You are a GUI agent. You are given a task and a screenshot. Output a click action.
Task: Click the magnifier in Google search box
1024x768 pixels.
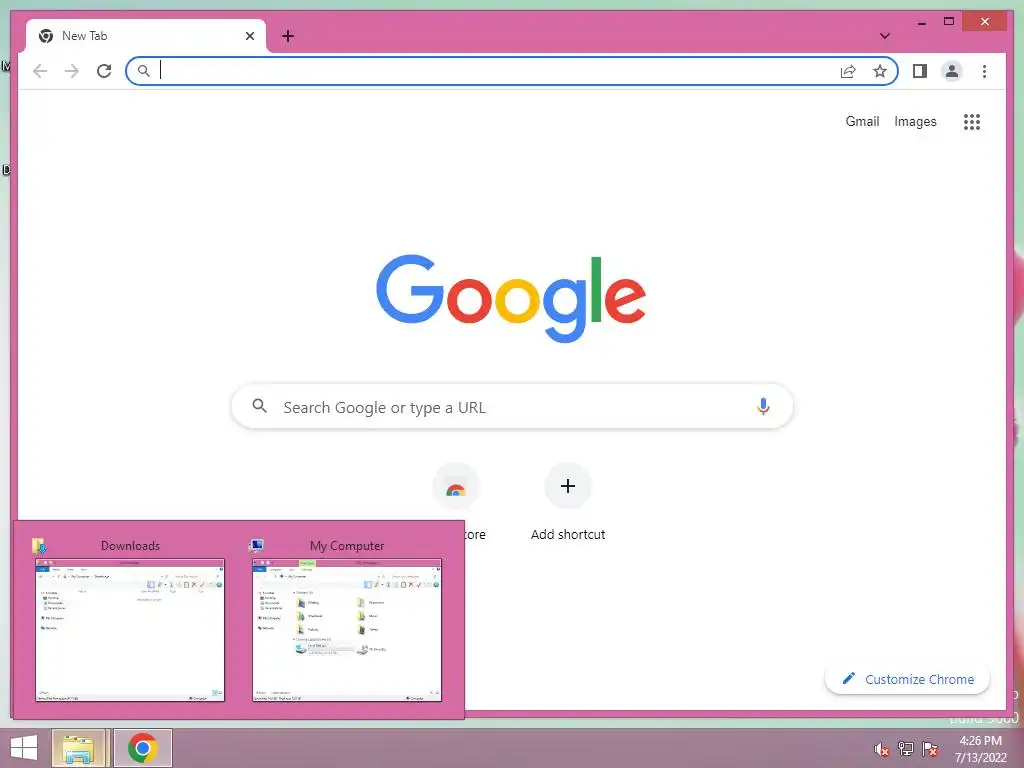pos(259,406)
